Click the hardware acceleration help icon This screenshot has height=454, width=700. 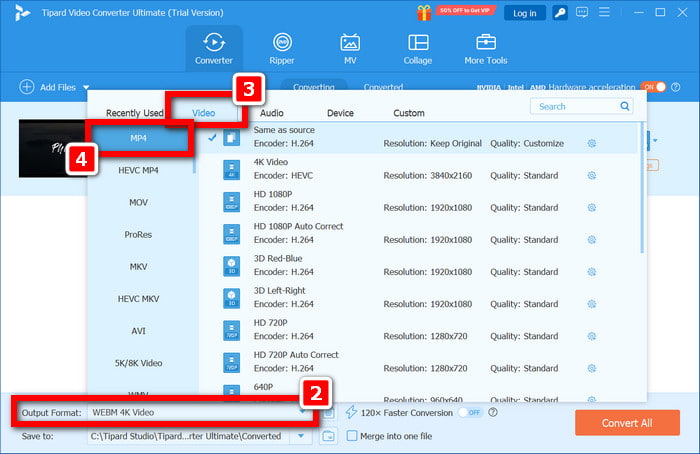[x=675, y=87]
